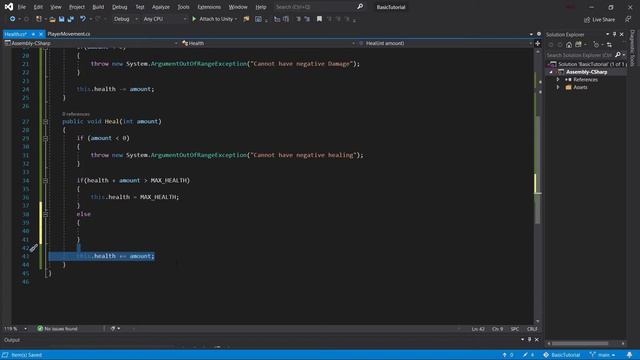Open the Build menu
Viewport: 640px width, 360px height.
(98, 7)
